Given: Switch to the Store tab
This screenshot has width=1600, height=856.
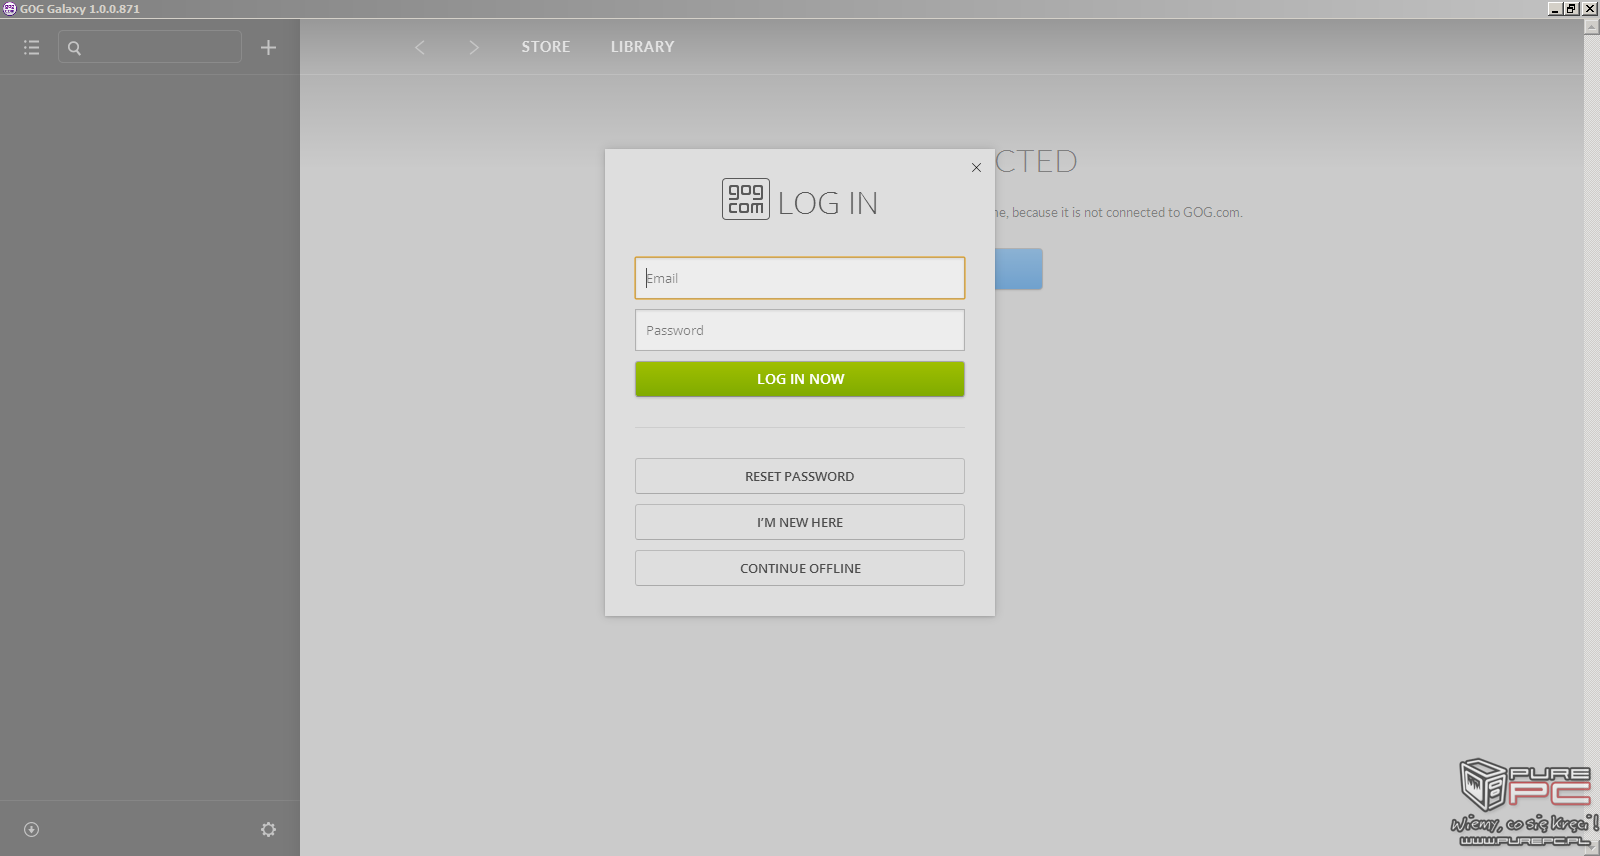Looking at the screenshot, I should pyautogui.click(x=545, y=47).
